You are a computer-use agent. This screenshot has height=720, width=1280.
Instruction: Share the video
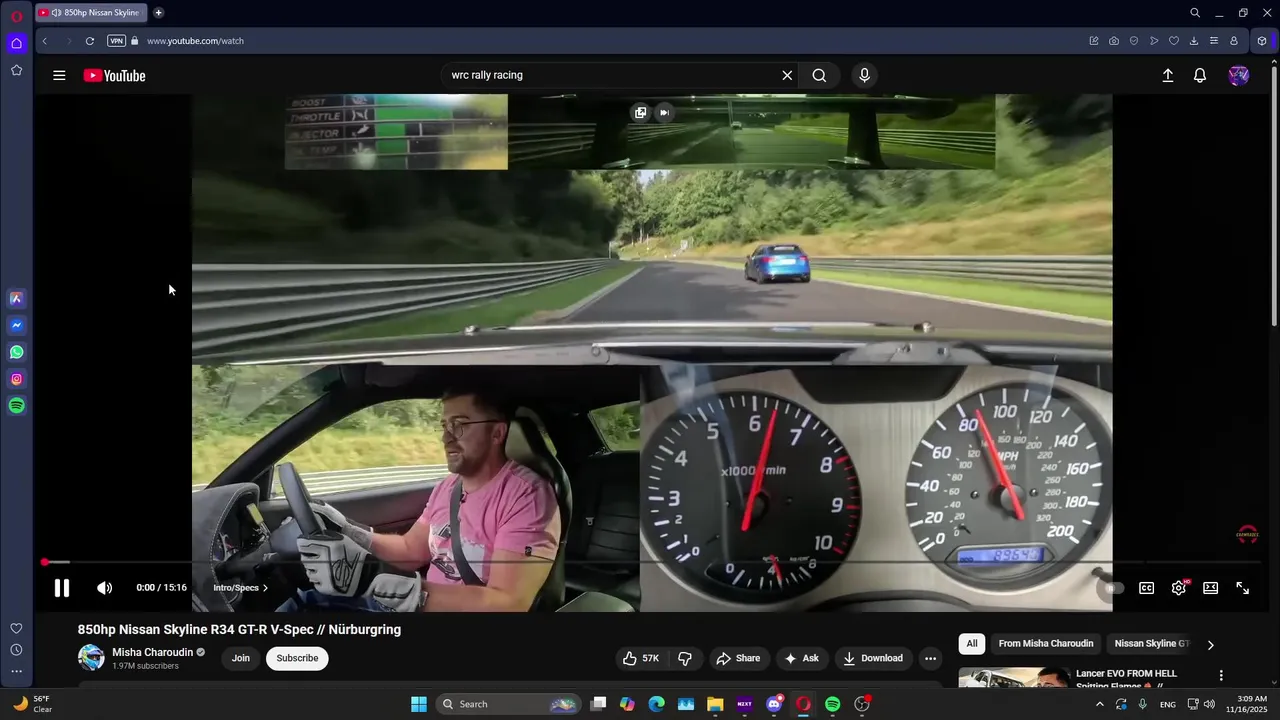(738, 658)
